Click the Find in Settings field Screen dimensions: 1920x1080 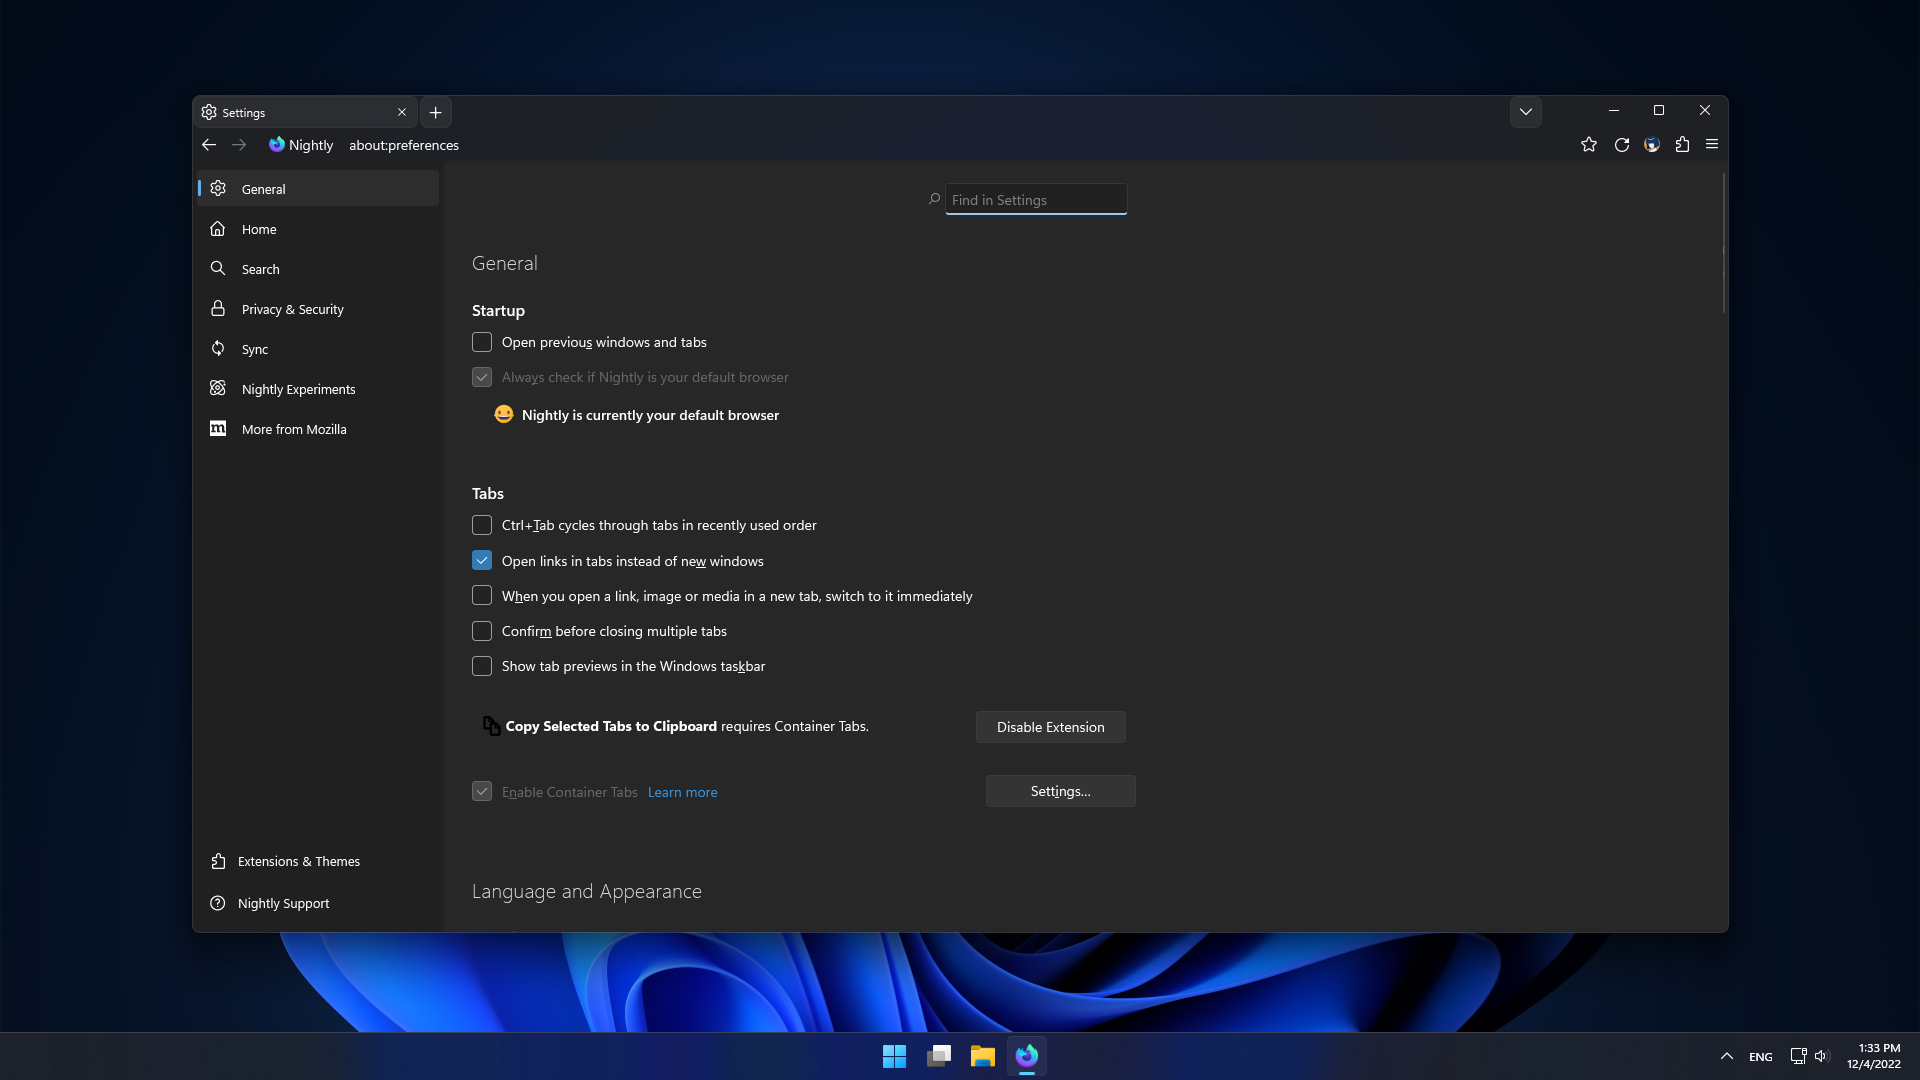(1036, 200)
